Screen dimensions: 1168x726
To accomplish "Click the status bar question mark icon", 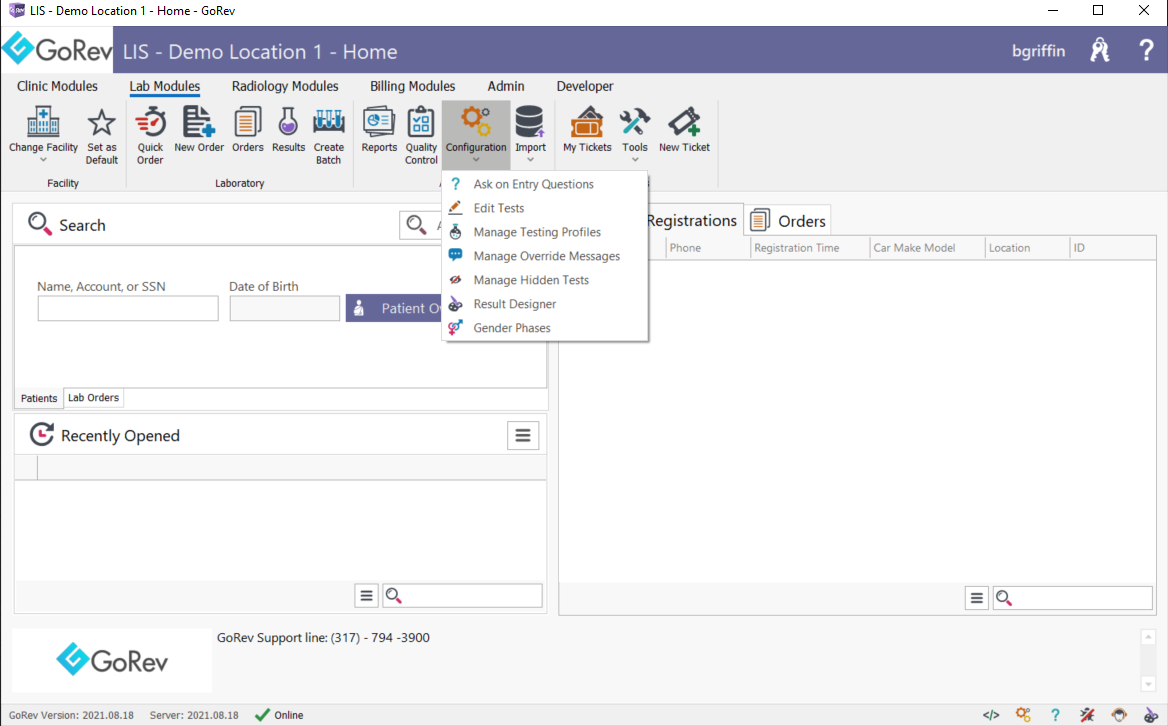I will tap(1055, 715).
